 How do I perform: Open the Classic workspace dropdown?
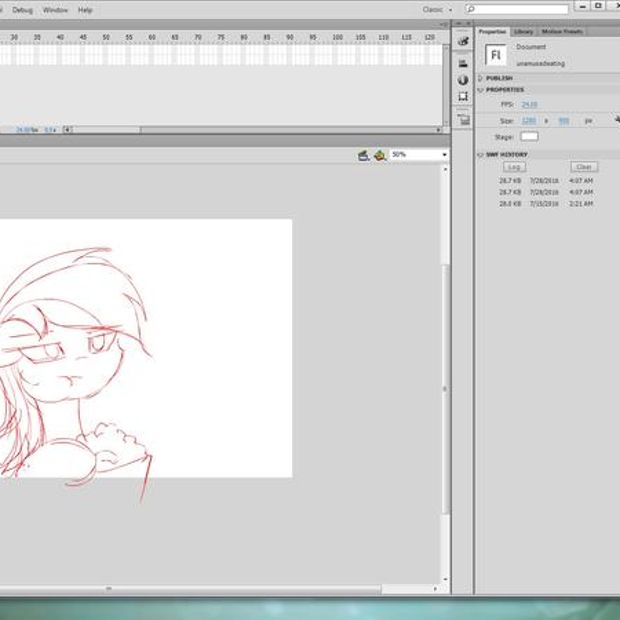tap(436, 9)
